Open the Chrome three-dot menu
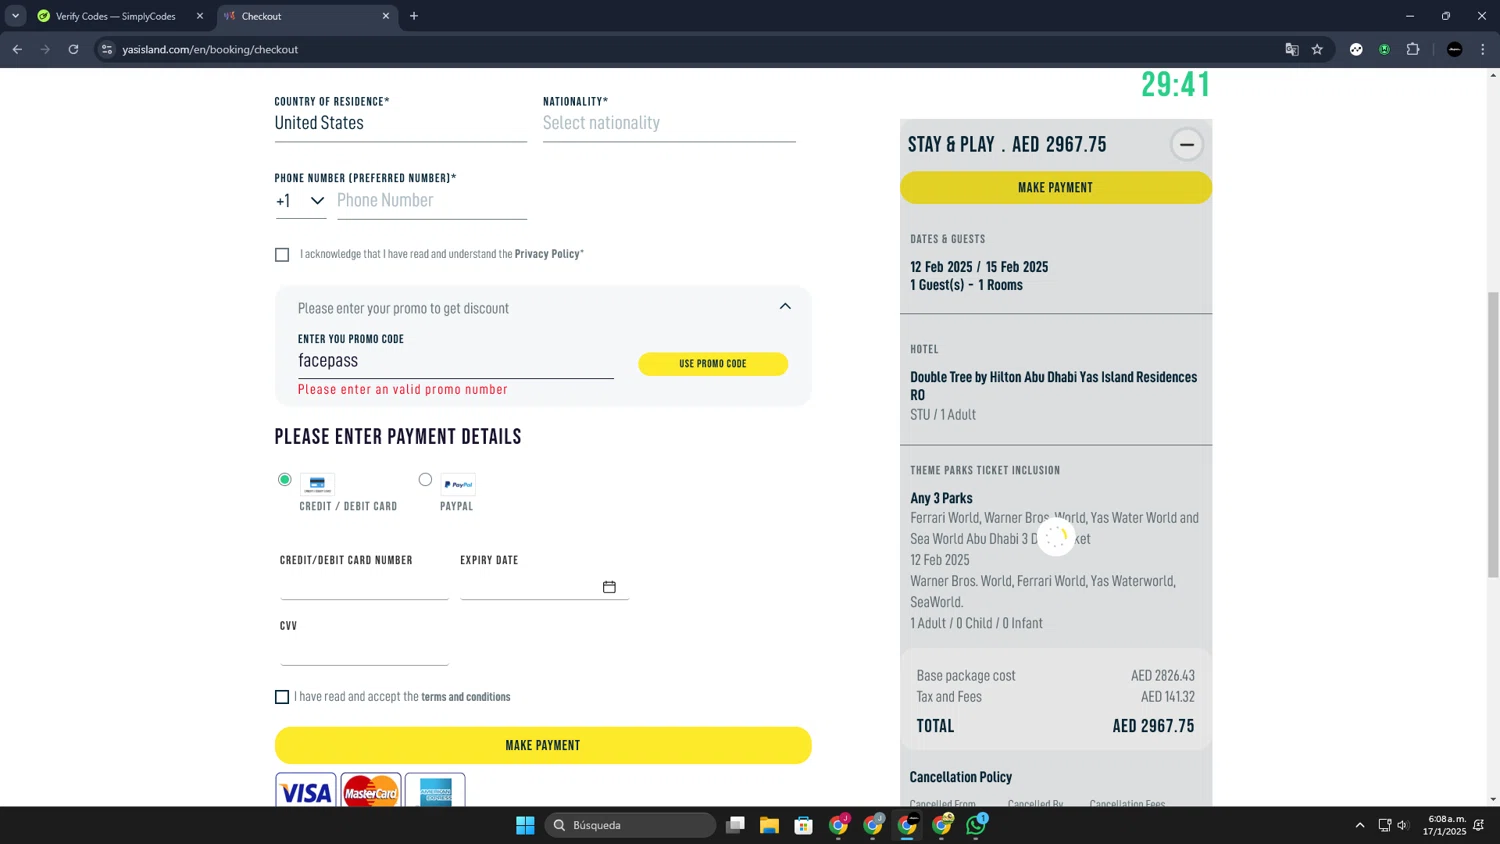The image size is (1500, 844). (x=1483, y=49)
